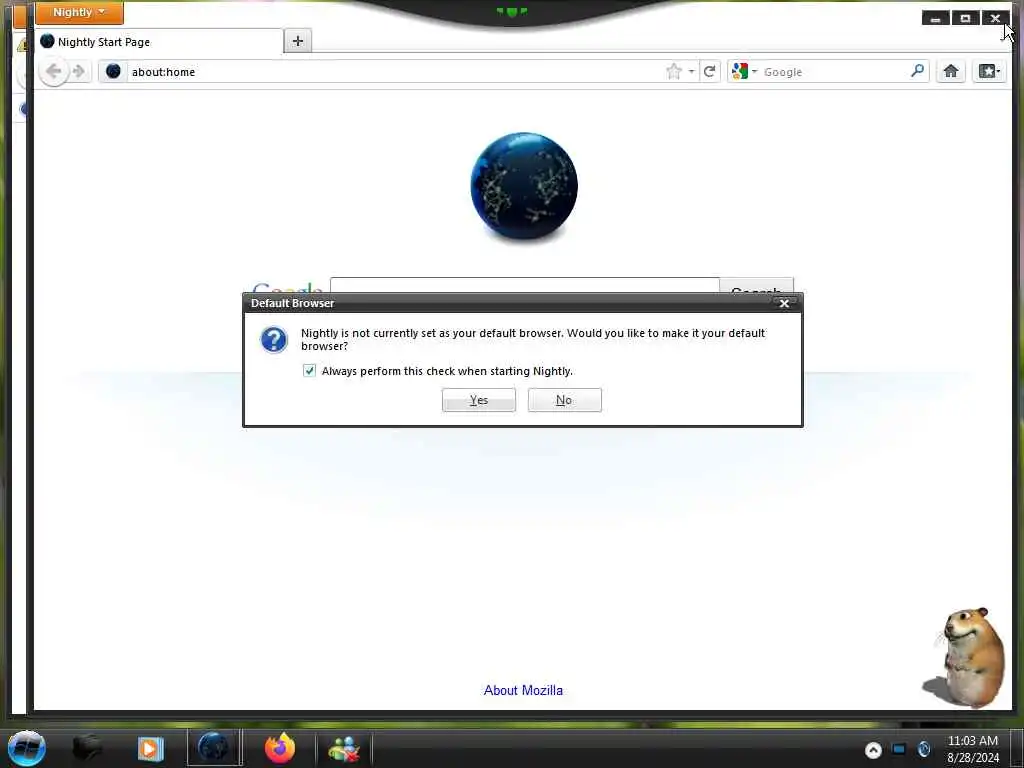Launch Firefox from the taskbar
The image size is (1024, 768).
280,748
